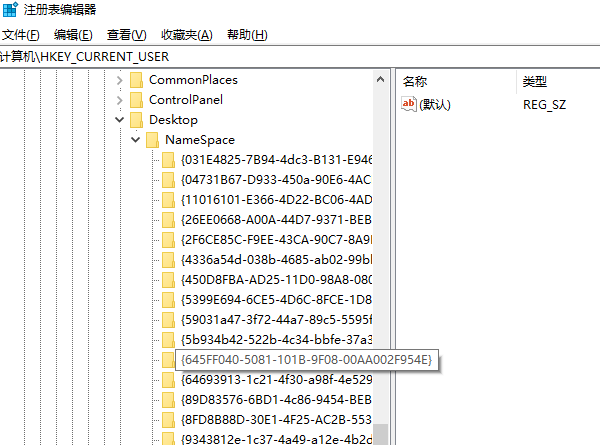Click folder icon of {5399E694-6CE5 key
Image resolution: width=600 pixels, height=445 pixels.
tap(168, 300)
